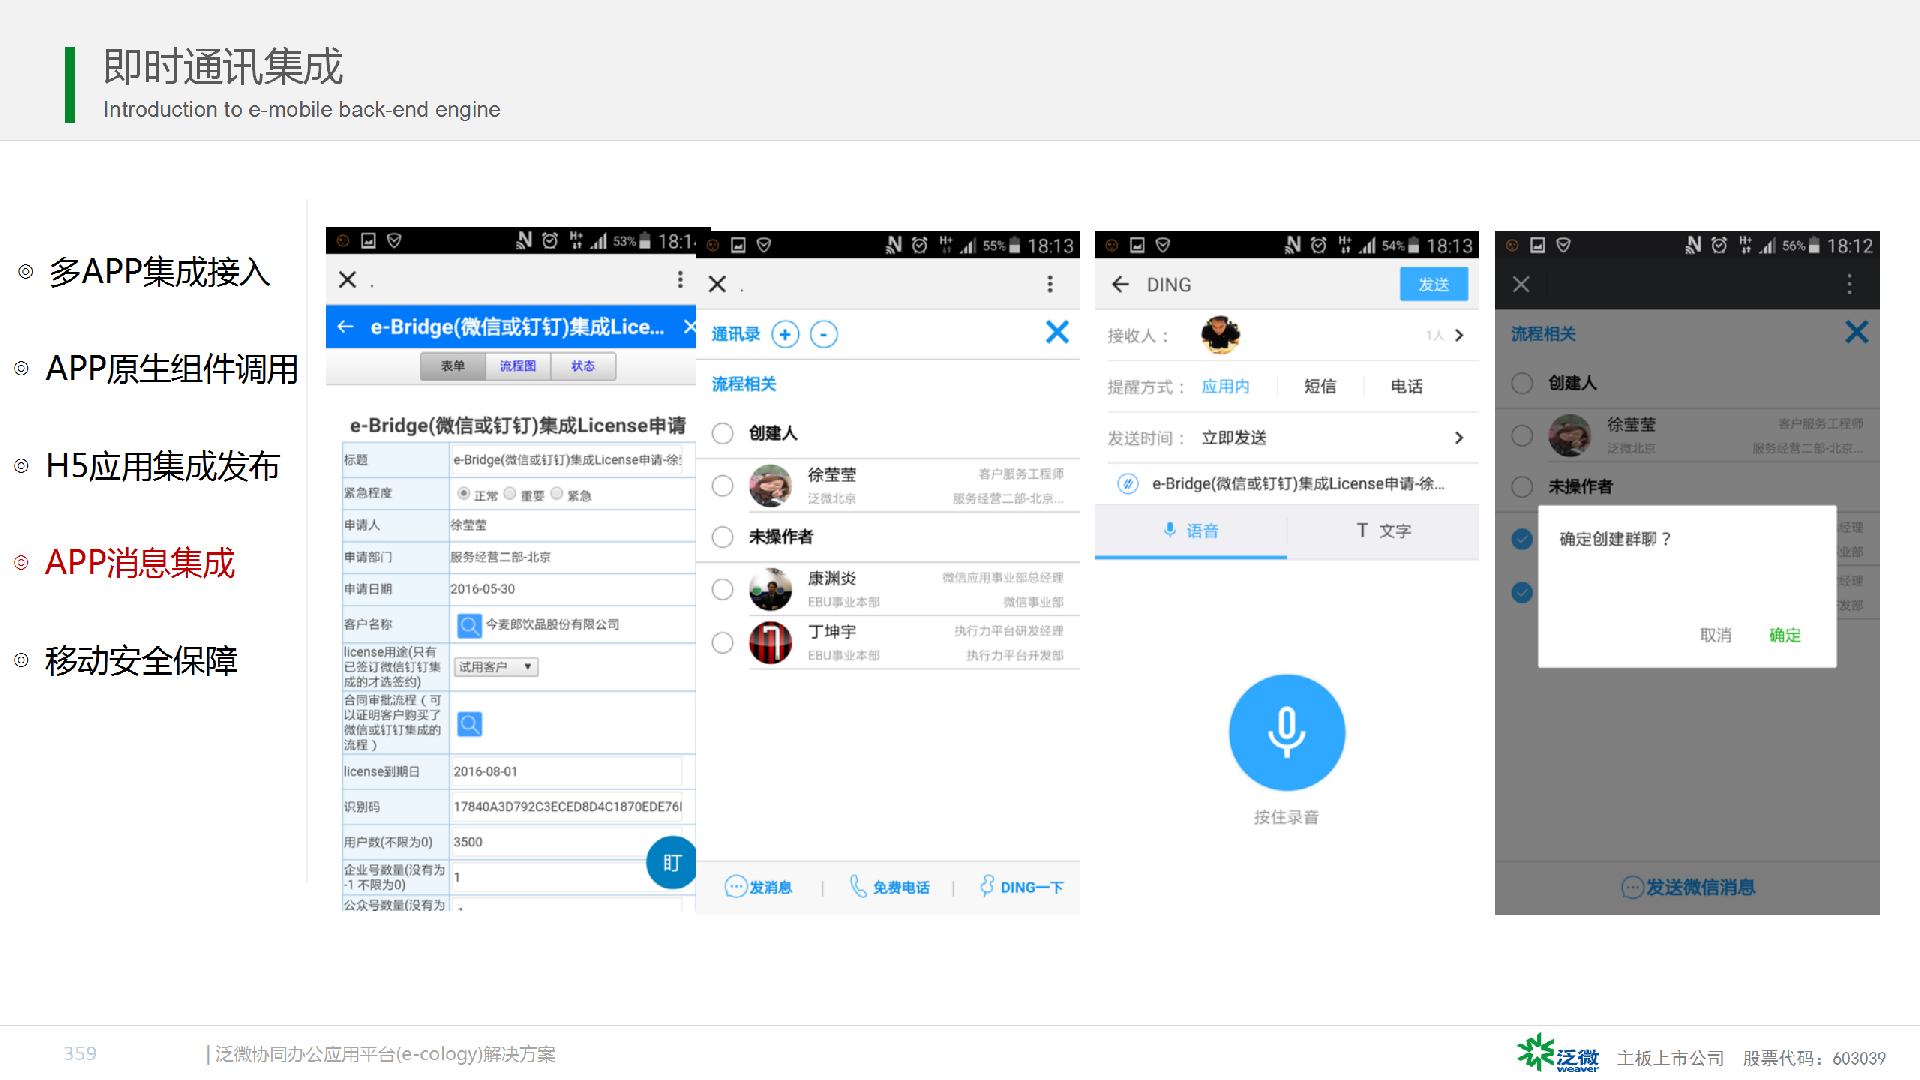The height and width of the screenshot is (1080, 1920).
Task: Click 康渊炎 avatar photo
Action: click(770, 590)
